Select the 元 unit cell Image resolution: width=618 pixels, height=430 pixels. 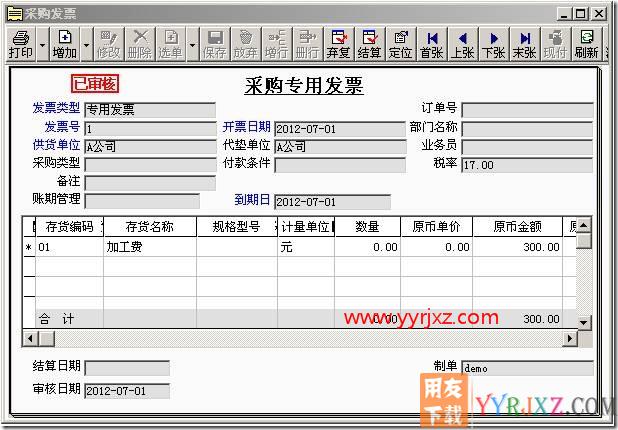306,247
